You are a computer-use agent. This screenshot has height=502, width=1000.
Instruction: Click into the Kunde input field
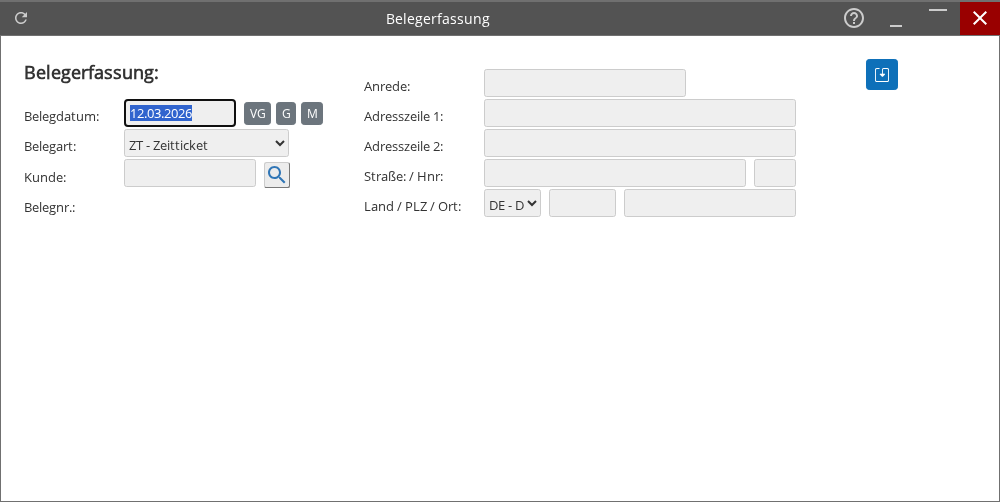190,174
